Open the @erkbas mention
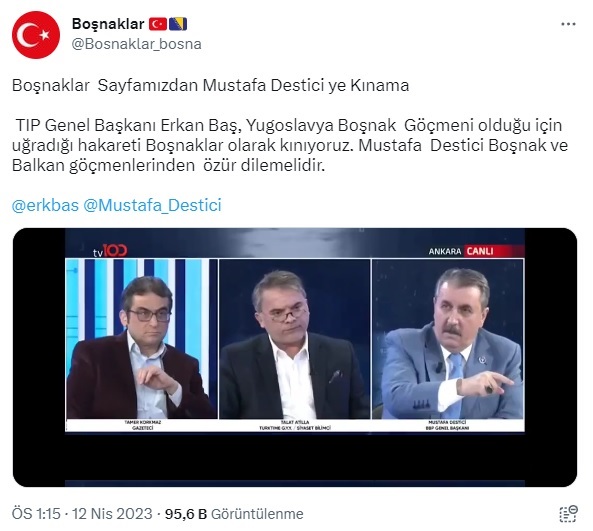 click(x=45, y=205)
